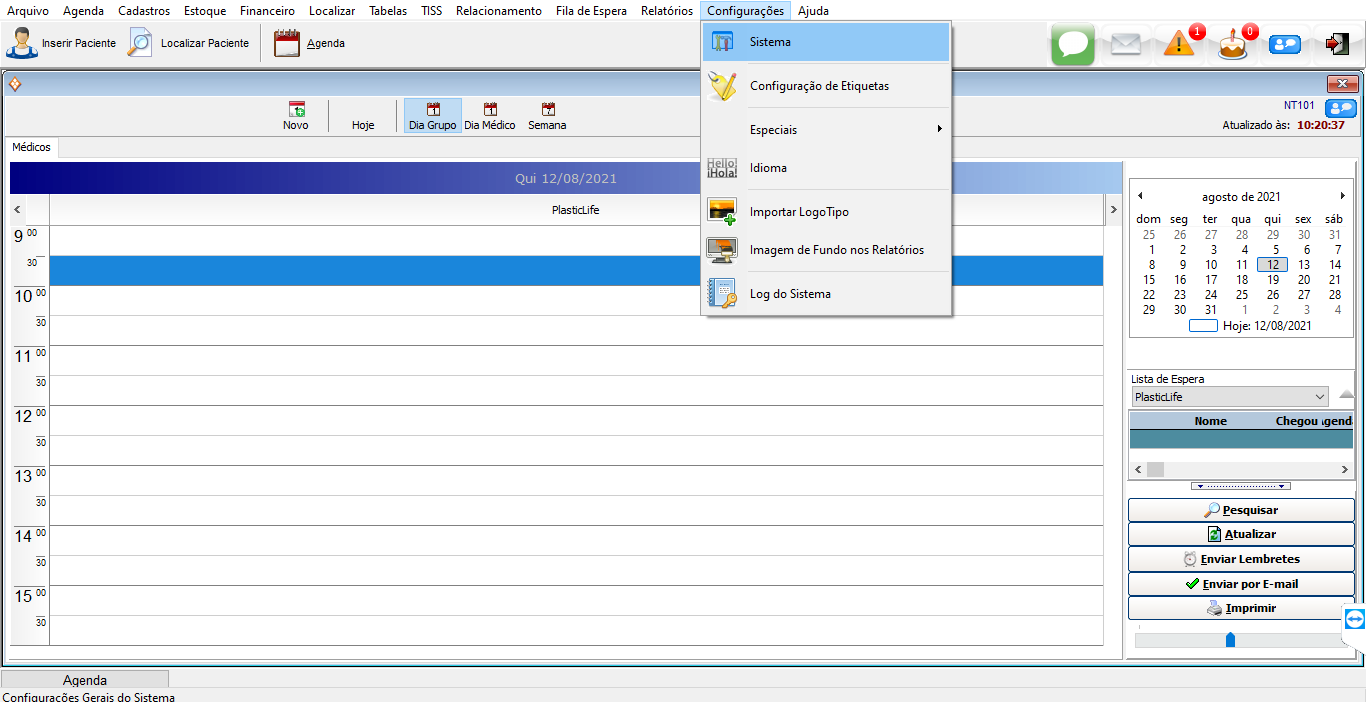Viewport: 1366px width, 702px height.
Task: Click the warning alert icon
Action: (x=1180, y=45)
